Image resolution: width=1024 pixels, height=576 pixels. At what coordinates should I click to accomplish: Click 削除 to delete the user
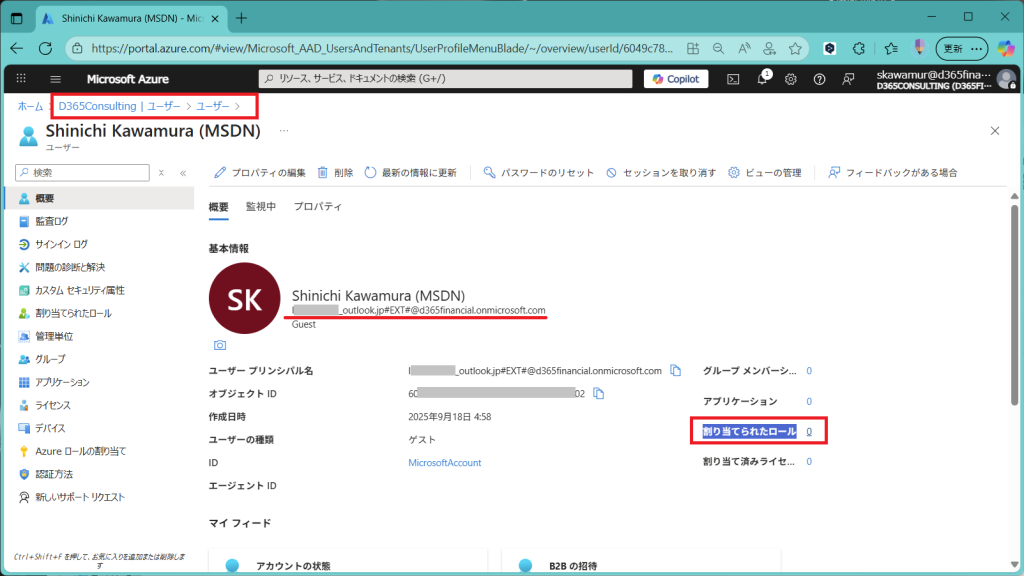pos(335,173)
